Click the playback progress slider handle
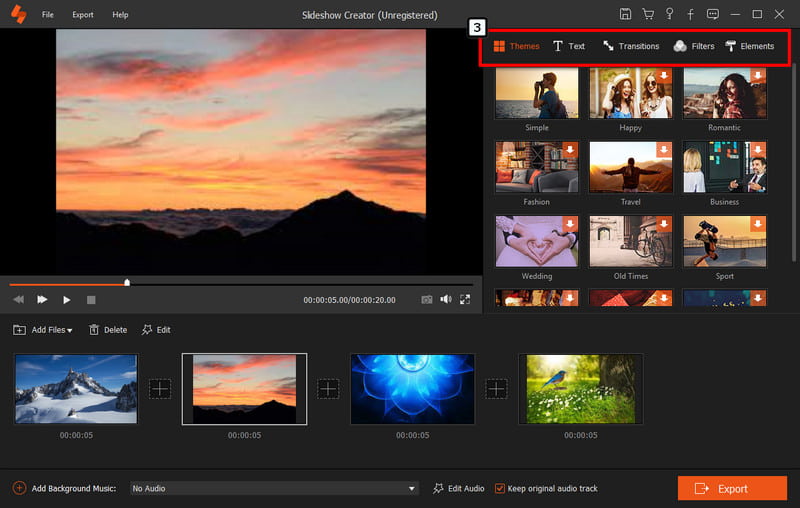The height and width of the screenshot is (508, 800). (x=127, y=283)
